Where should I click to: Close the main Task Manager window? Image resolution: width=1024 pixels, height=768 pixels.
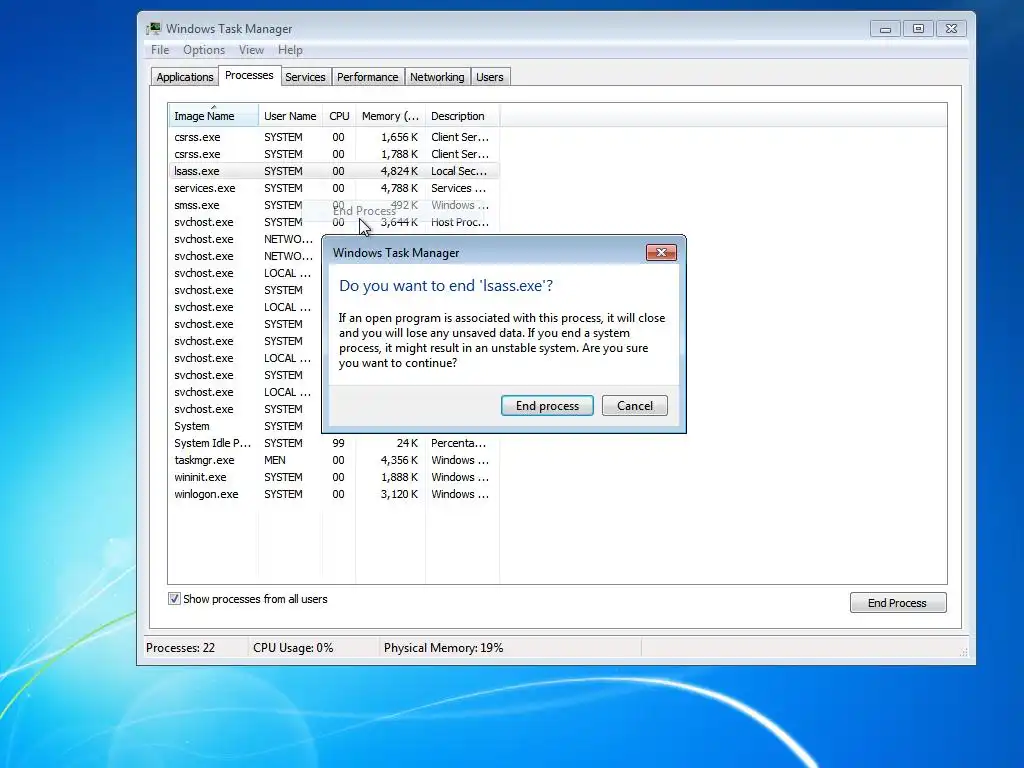click(x=952, y=29)
